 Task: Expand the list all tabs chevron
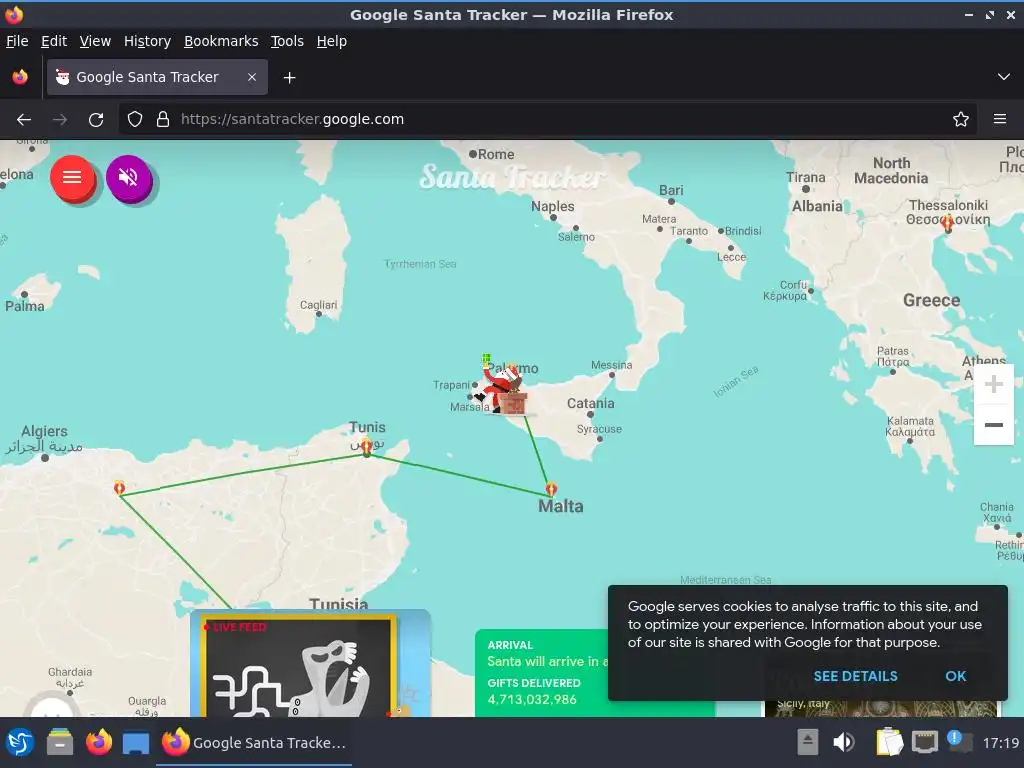[1003, 77]
